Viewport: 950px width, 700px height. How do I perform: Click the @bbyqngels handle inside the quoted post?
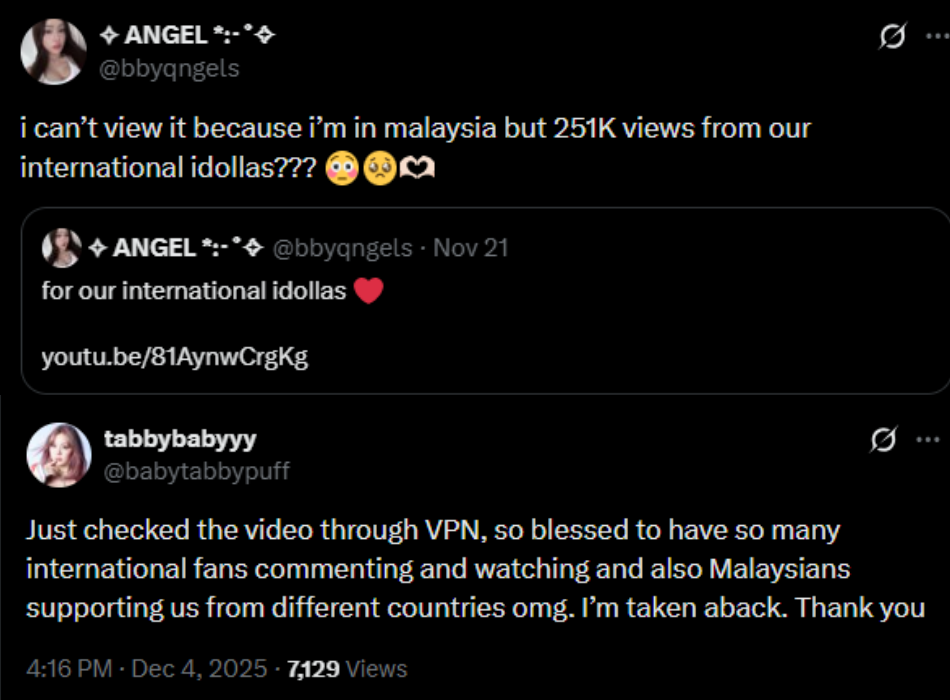pos(342,248)
